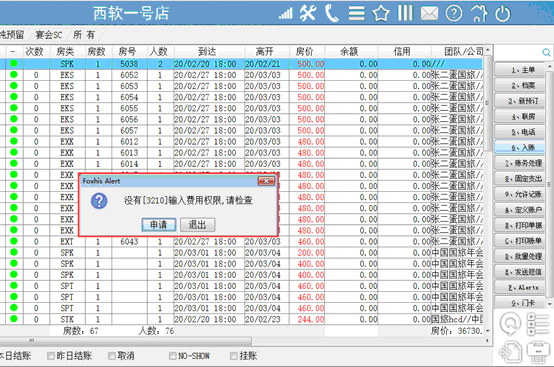Click the circular refresh arrow icon
Screen dimensions: 554x367
pyautogui.click(x=509, y=324)
